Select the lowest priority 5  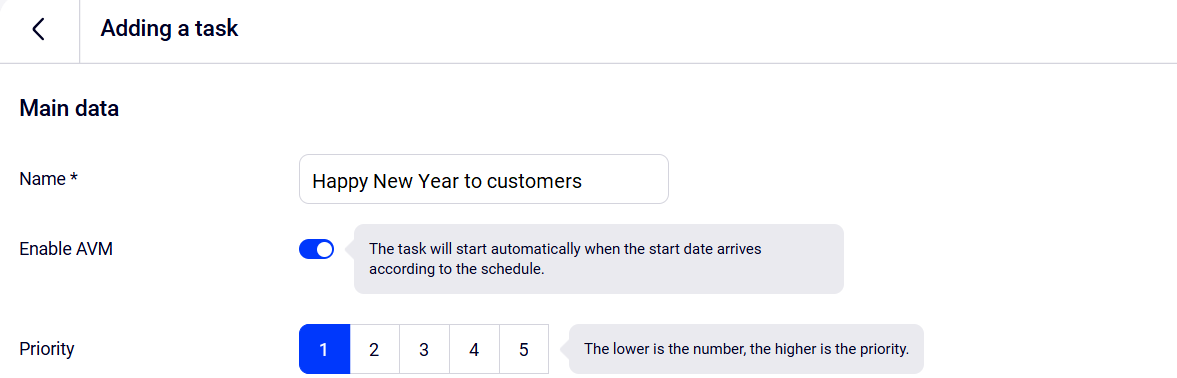524,349
